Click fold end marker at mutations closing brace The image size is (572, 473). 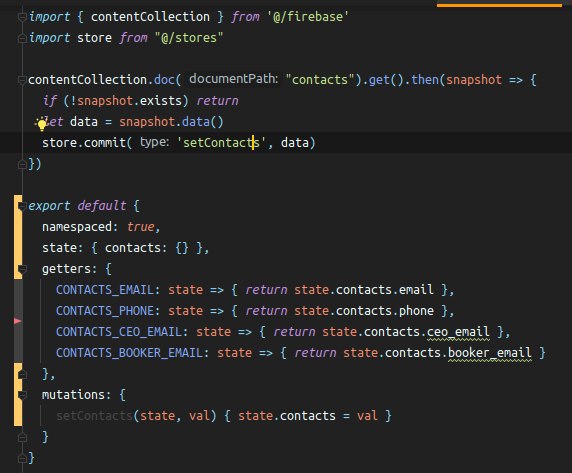click(22, 437)
